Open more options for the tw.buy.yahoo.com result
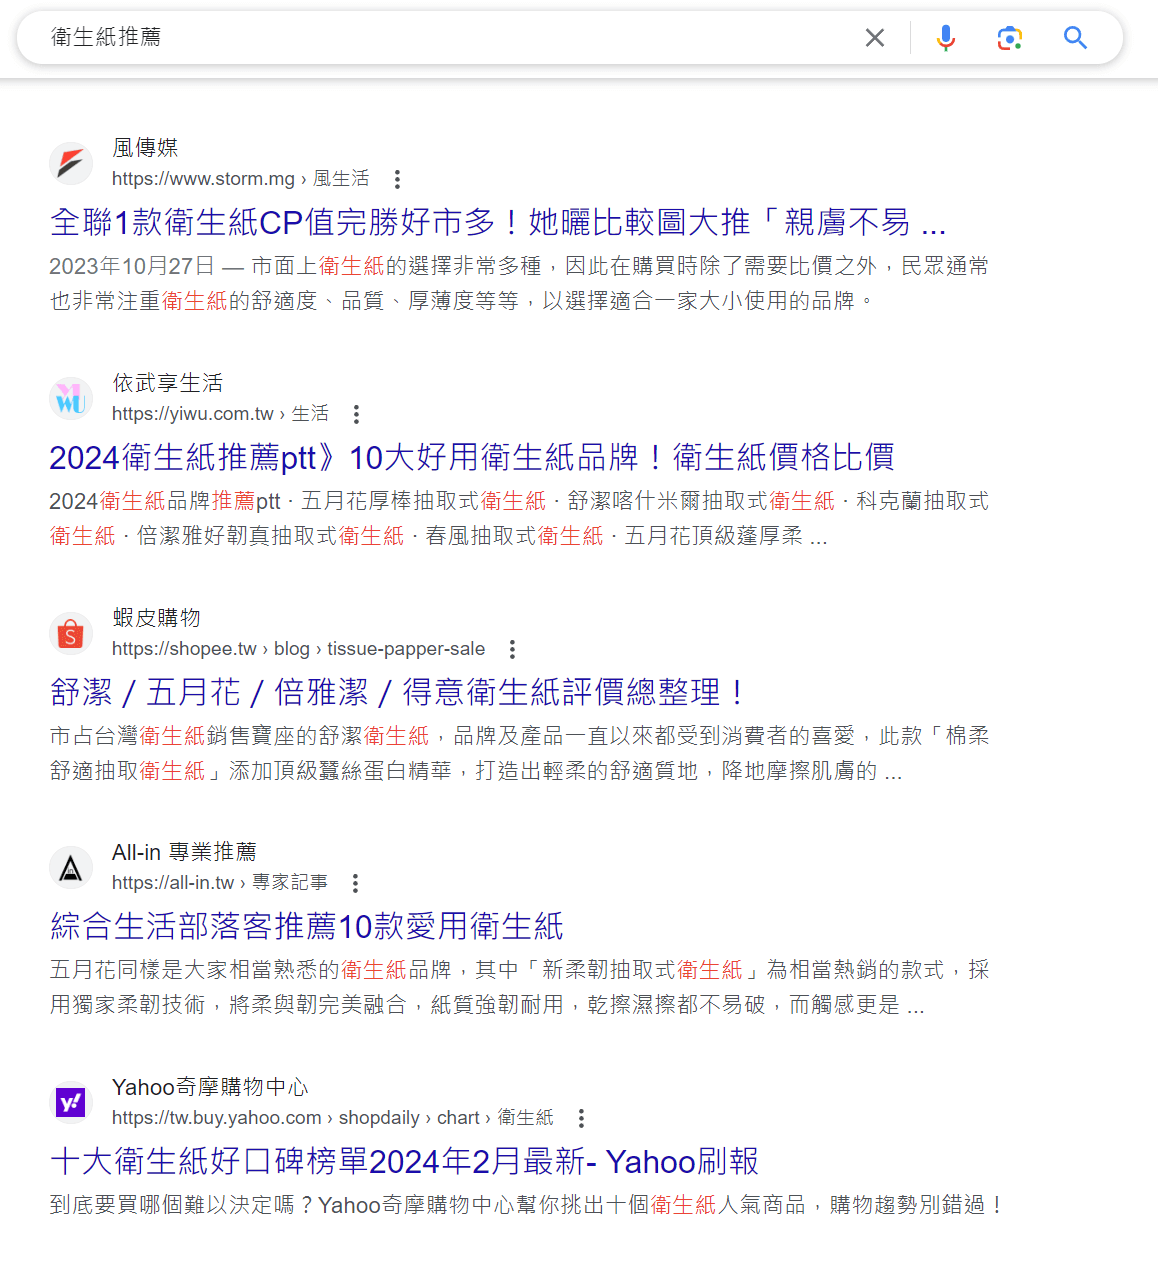1158x1261 pixels. click(581, 1118)
